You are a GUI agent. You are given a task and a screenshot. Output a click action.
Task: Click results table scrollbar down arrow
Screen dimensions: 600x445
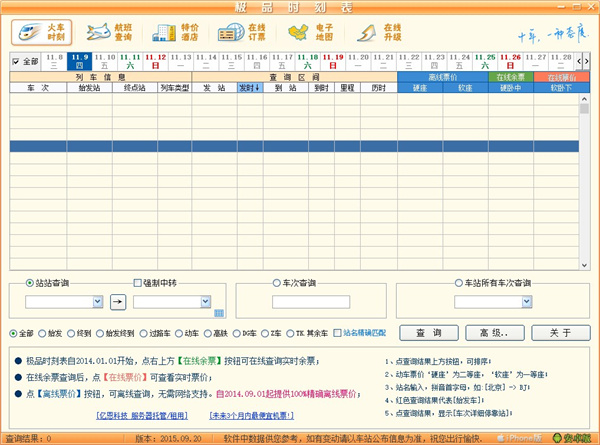(x=584, y=265)
